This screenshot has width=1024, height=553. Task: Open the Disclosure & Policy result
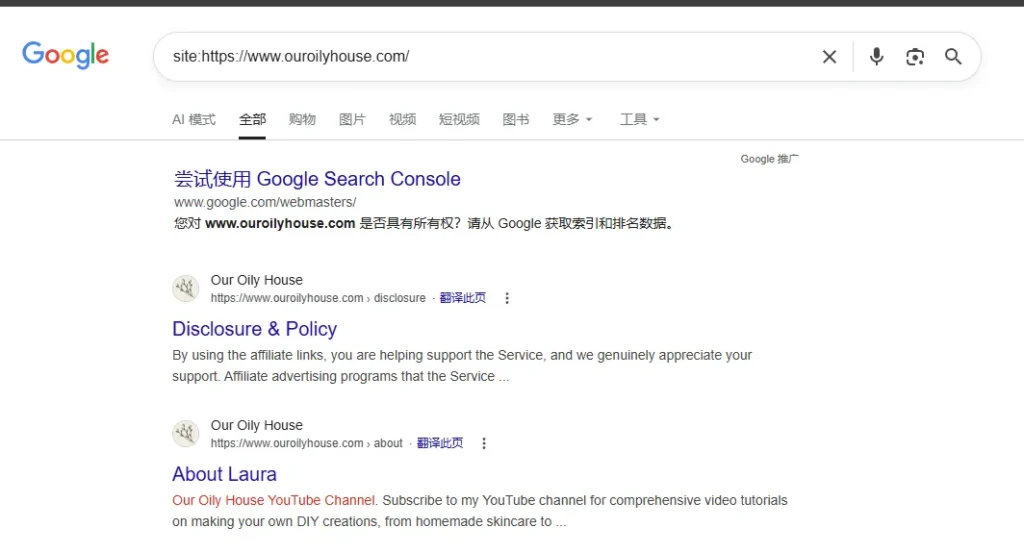click(x=255, y=329)
